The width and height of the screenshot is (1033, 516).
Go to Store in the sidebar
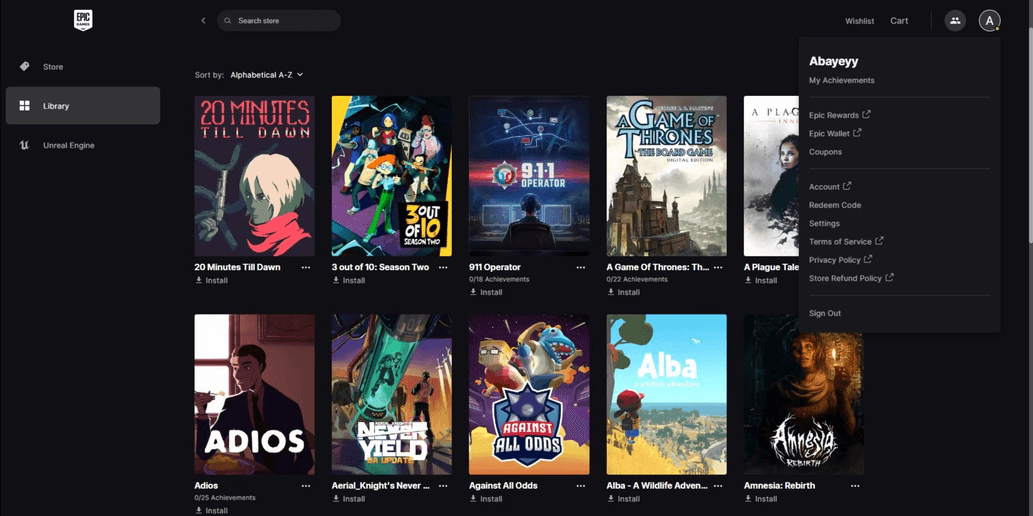coord(82,67)
